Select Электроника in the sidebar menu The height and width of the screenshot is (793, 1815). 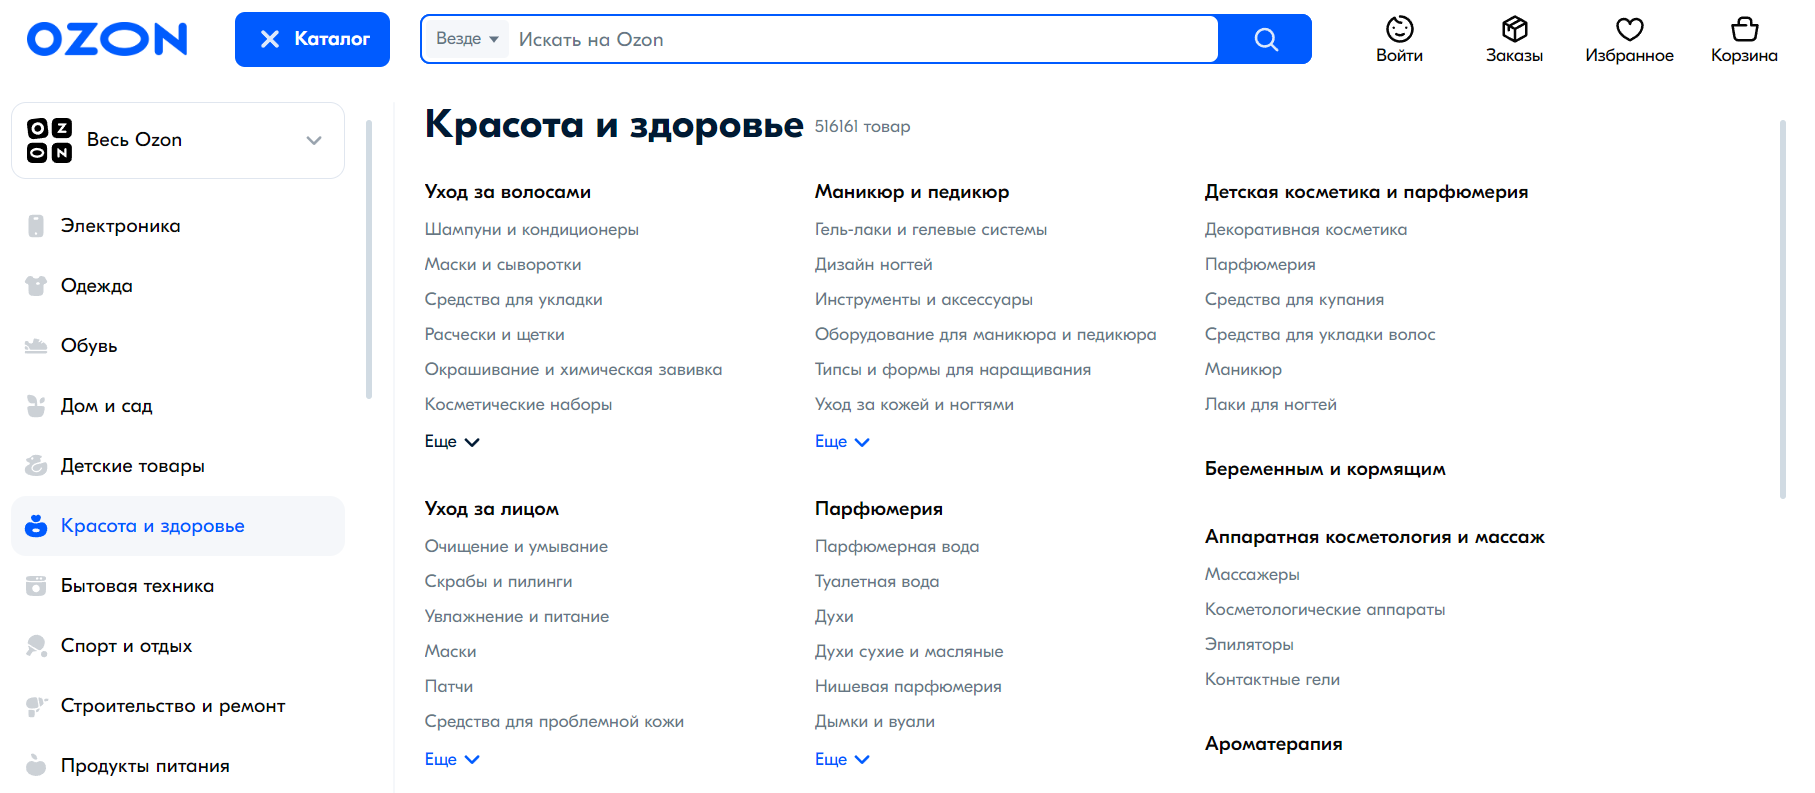[178, 226]
